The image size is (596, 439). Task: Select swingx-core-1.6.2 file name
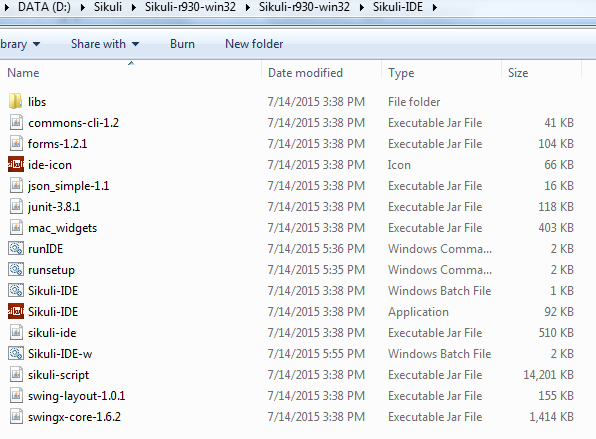(74, 417)
